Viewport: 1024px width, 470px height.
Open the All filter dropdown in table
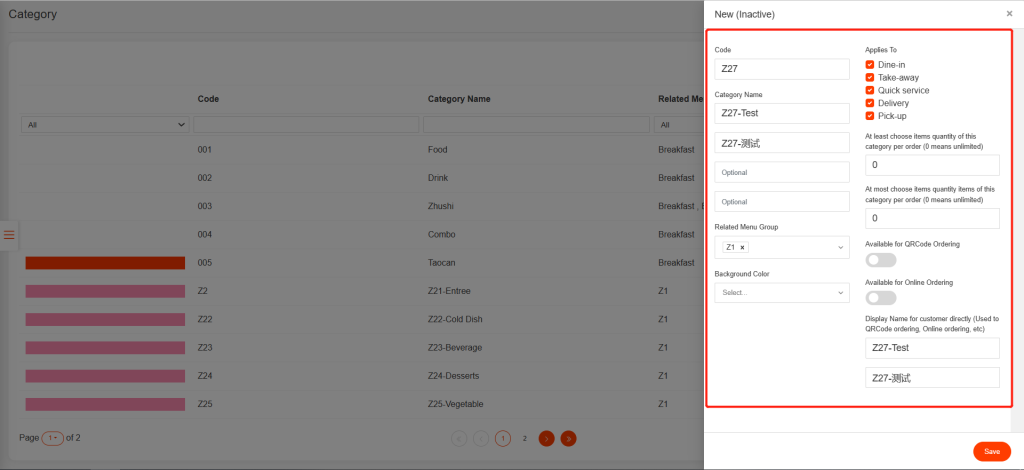click(105, 125)
